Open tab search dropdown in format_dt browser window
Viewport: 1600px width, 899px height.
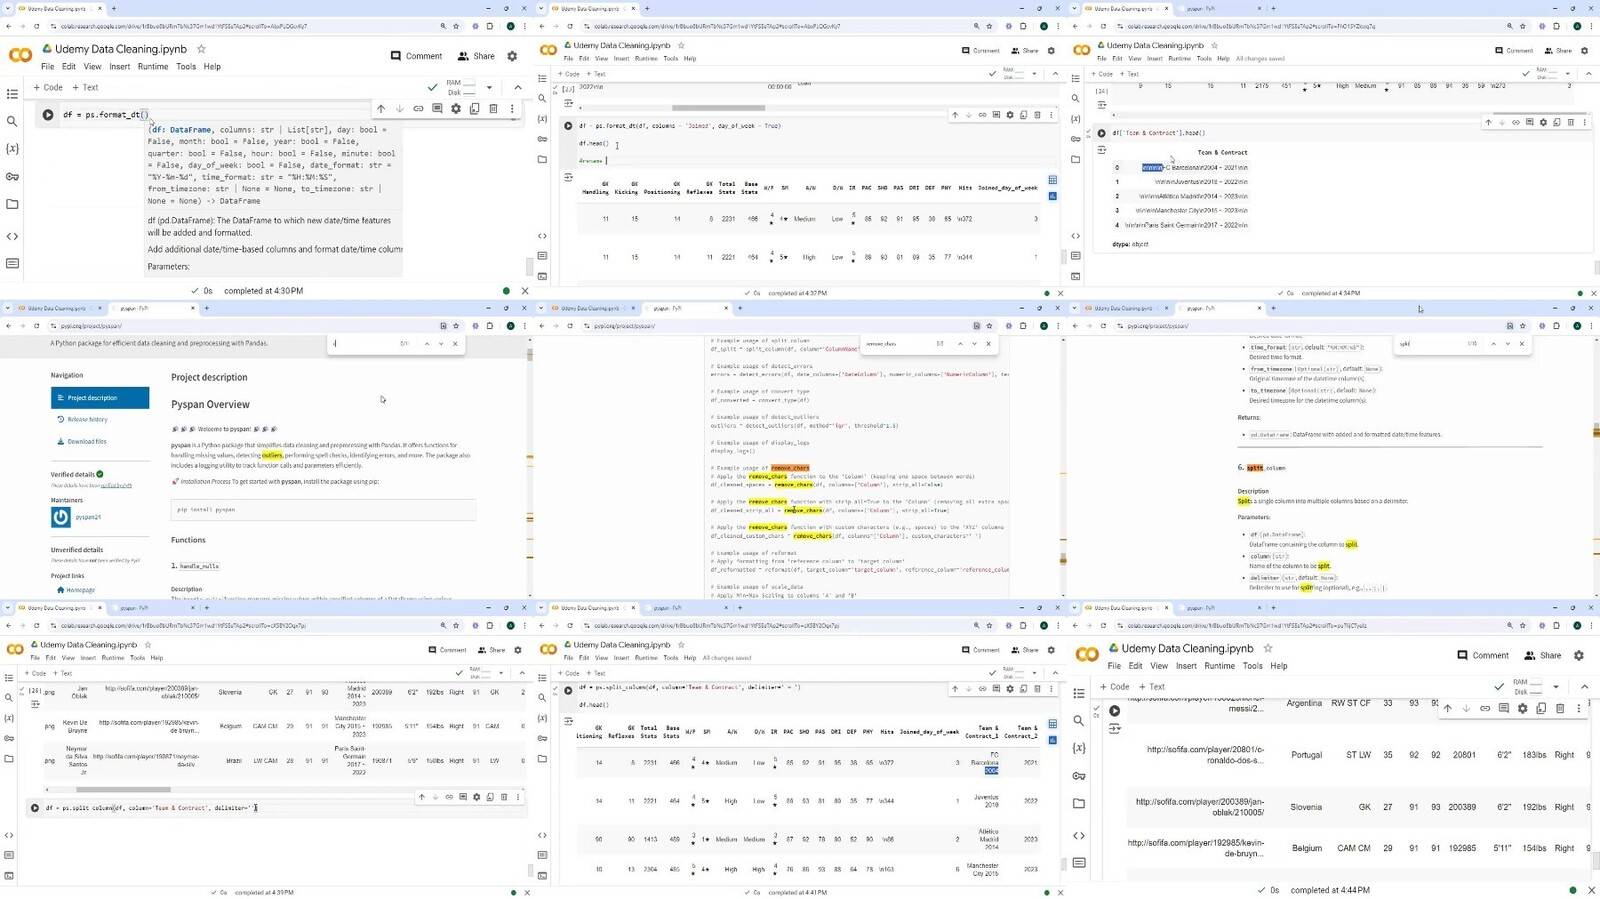8,8
